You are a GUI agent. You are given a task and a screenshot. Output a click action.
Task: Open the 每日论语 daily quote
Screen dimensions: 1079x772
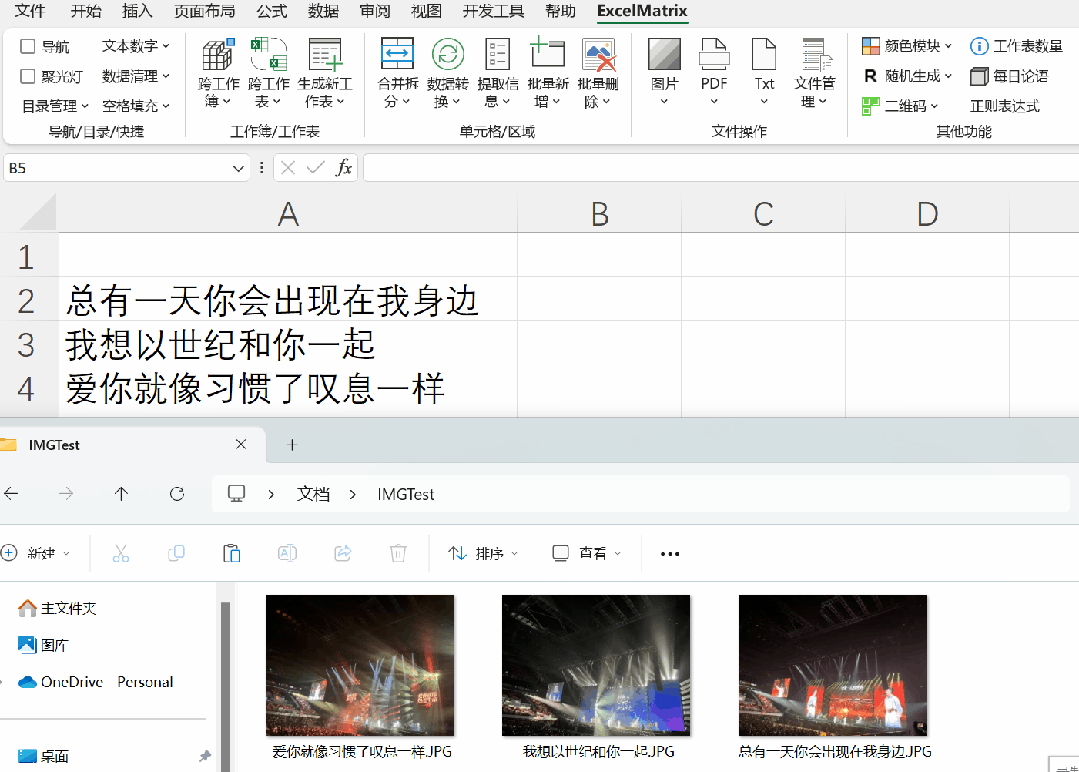[x=1009, y=76]
